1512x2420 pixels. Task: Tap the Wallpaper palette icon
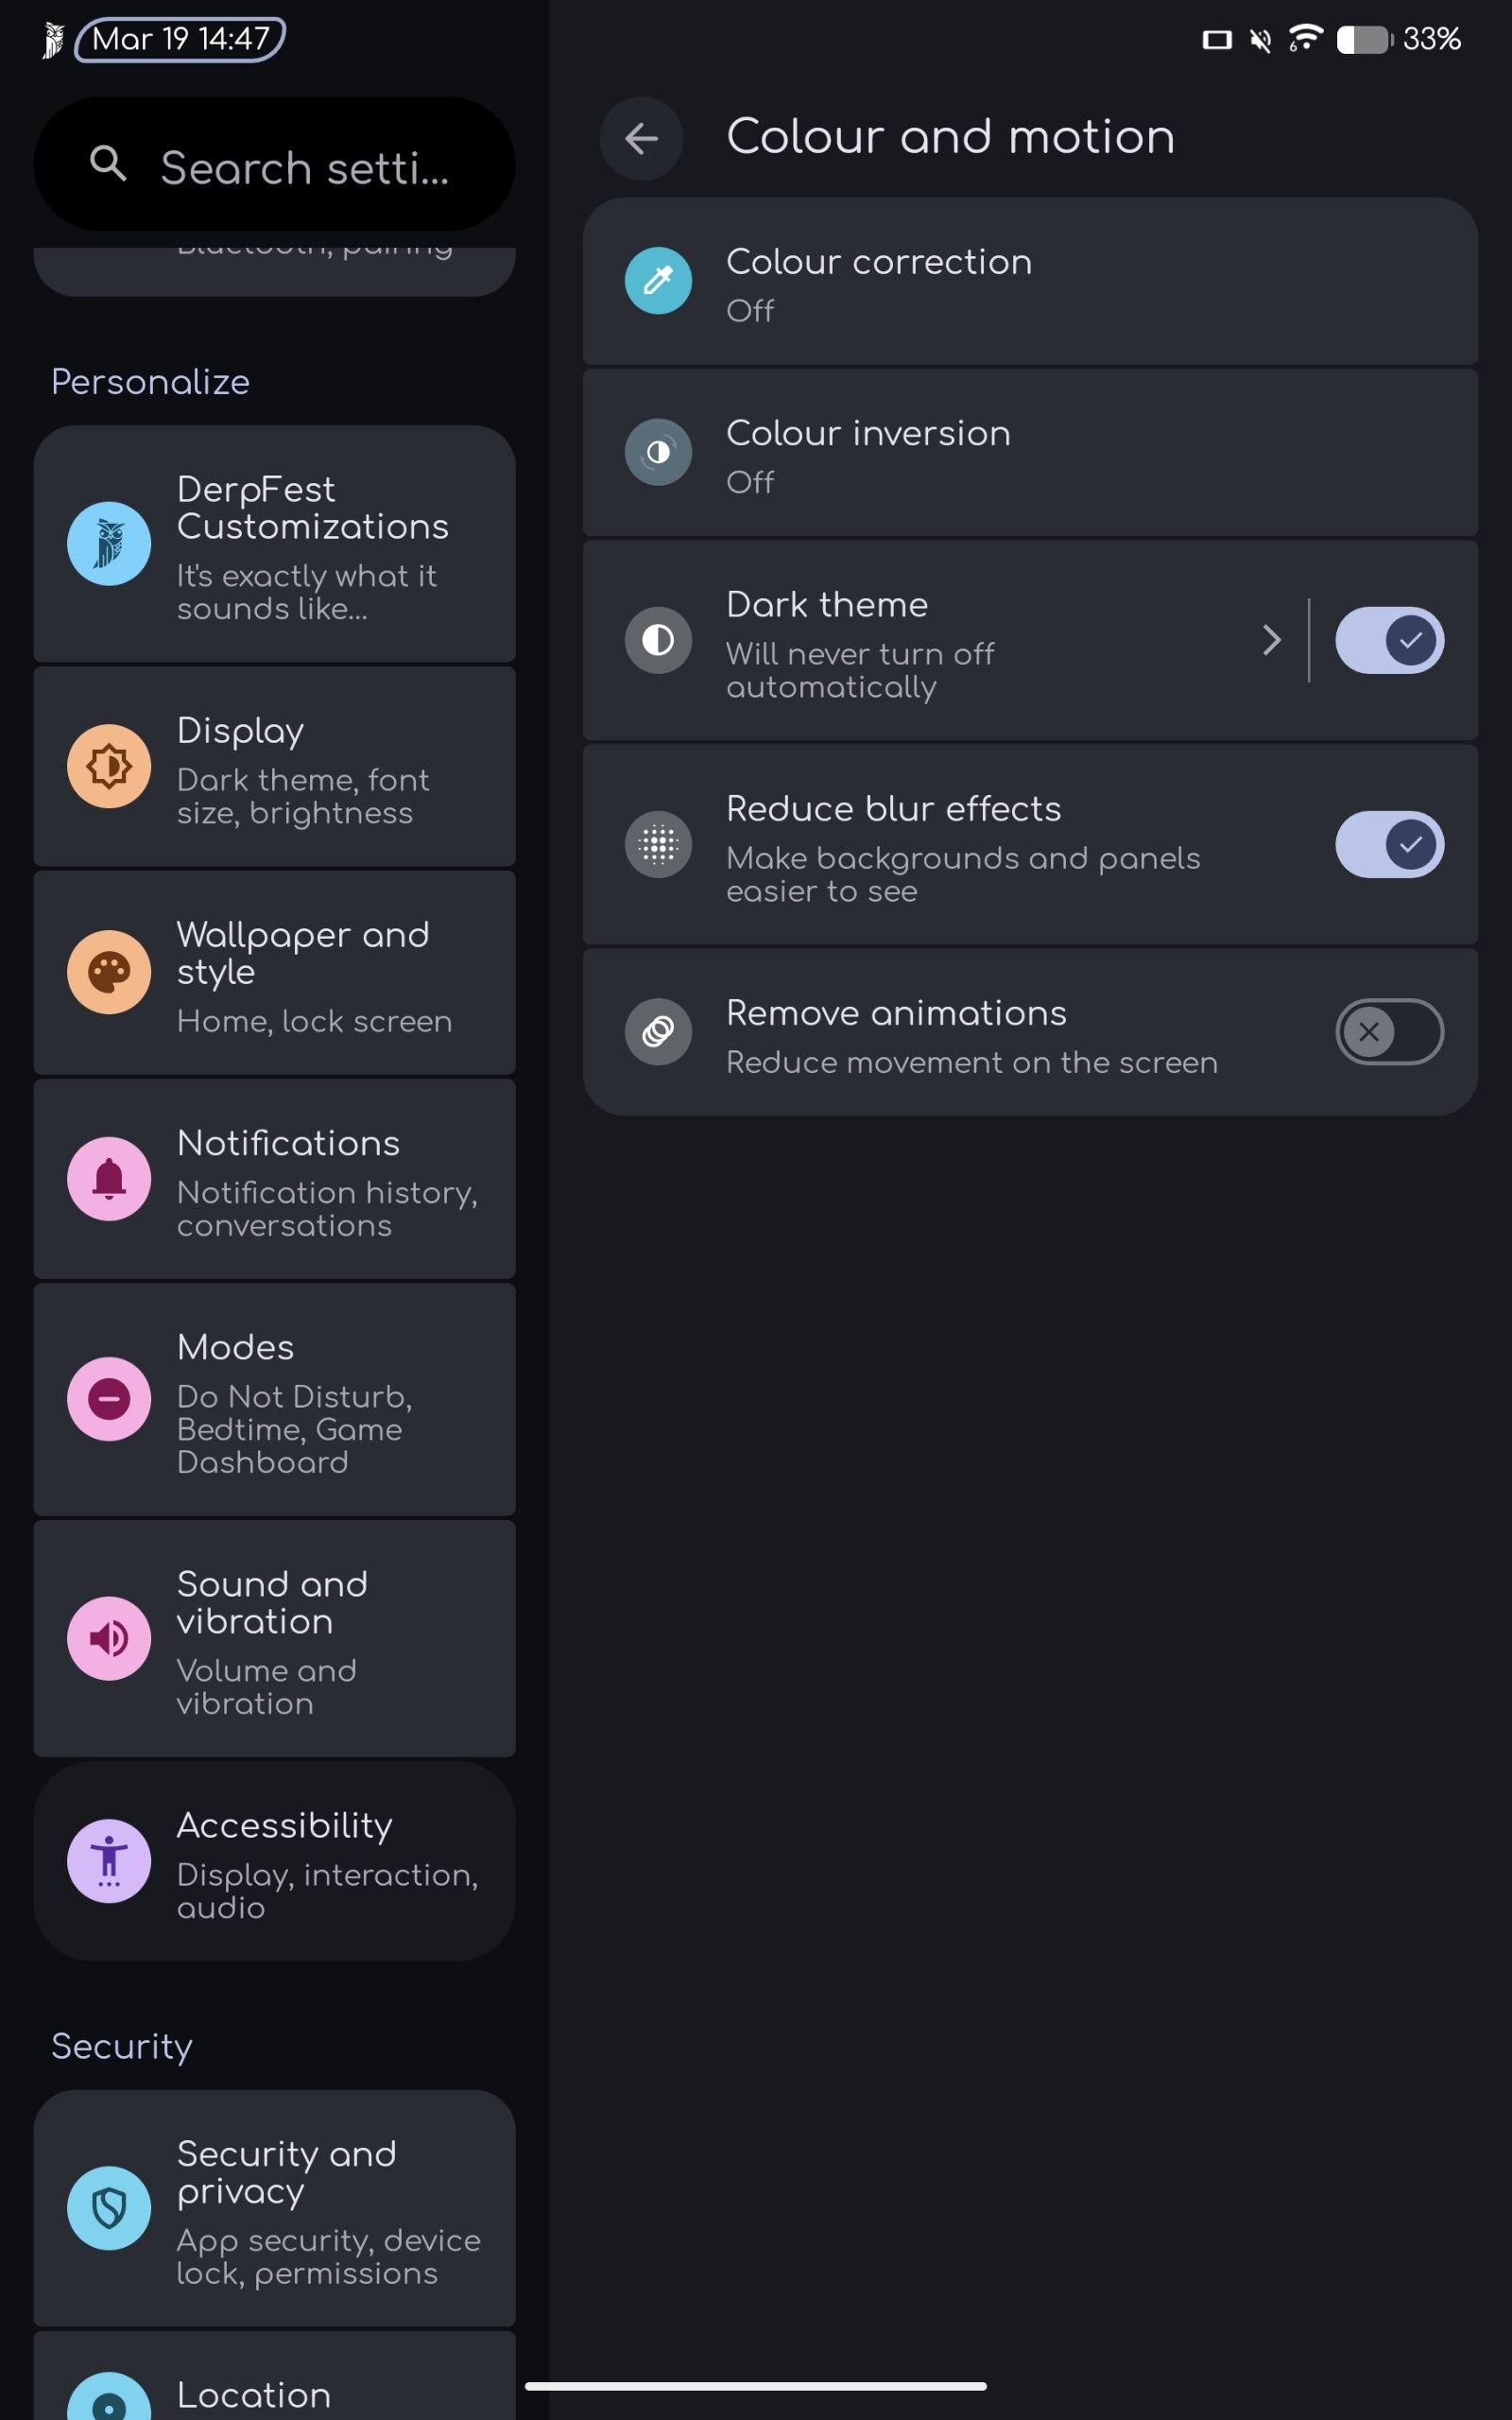[109, 972]
